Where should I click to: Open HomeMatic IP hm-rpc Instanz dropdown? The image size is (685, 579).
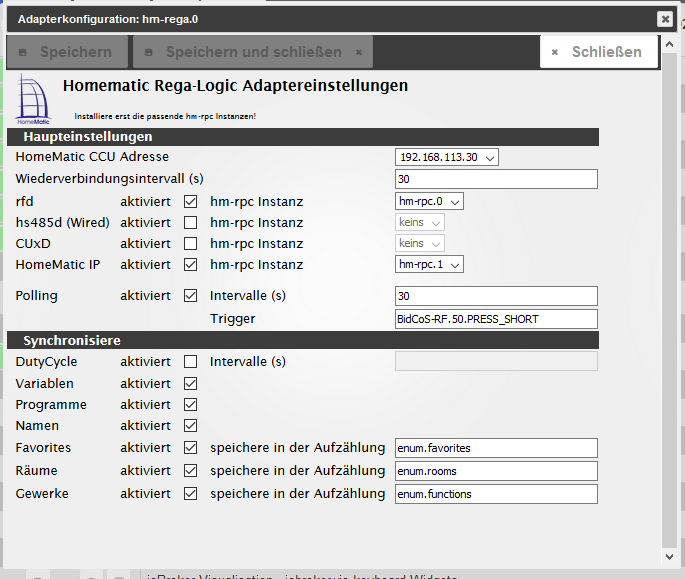(430, 265)
